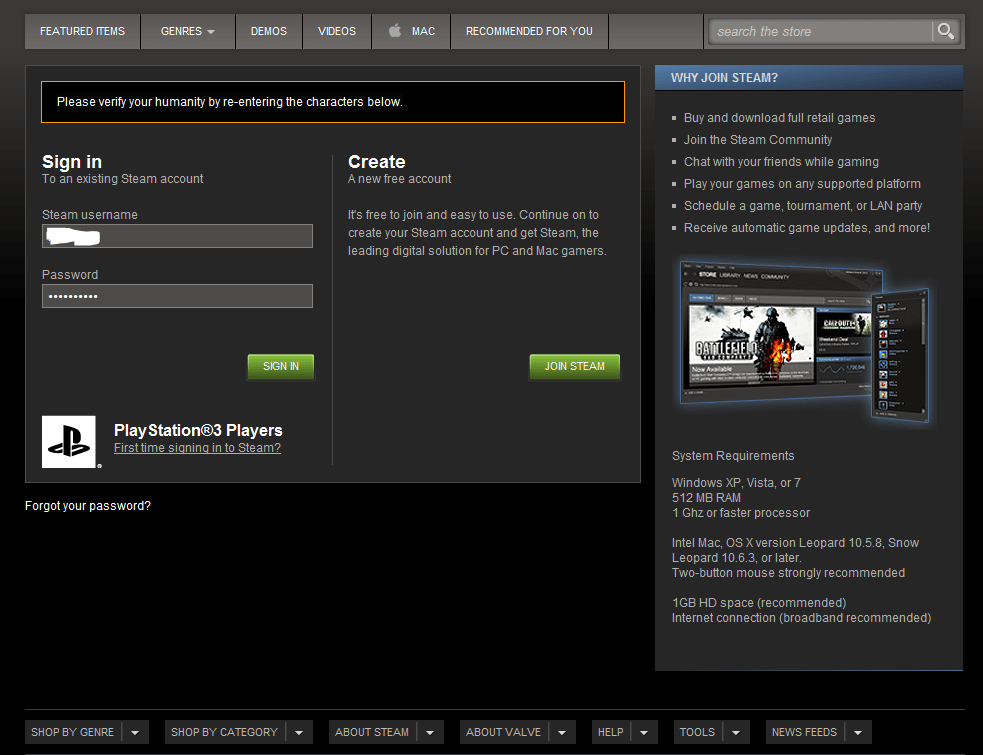This screenshot has width=983, height=755.
Task: Expand the About Valve dropdown
Action: pyautogui.click(x=561, y=731)
